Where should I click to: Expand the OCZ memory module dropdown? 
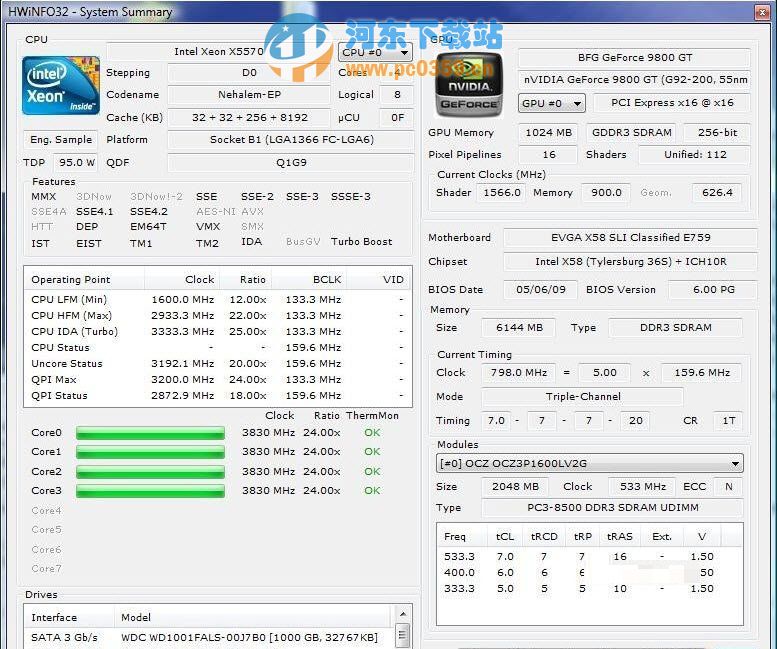[x=590, y=463]
